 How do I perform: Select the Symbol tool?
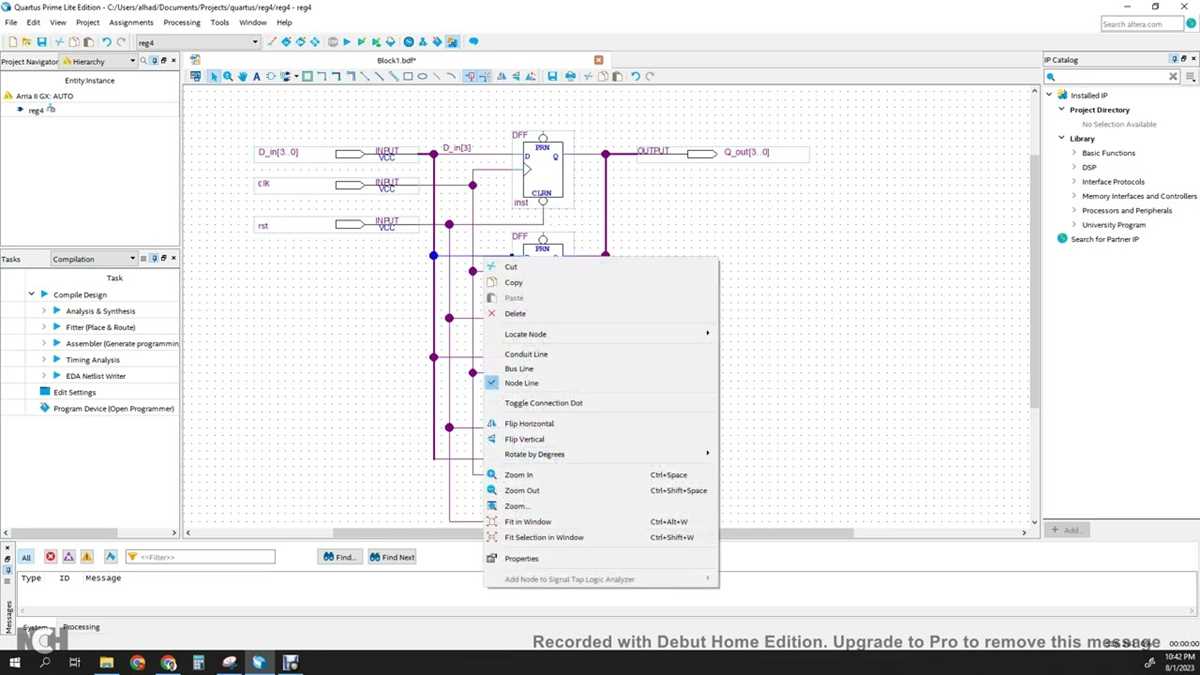pos(270,76)
